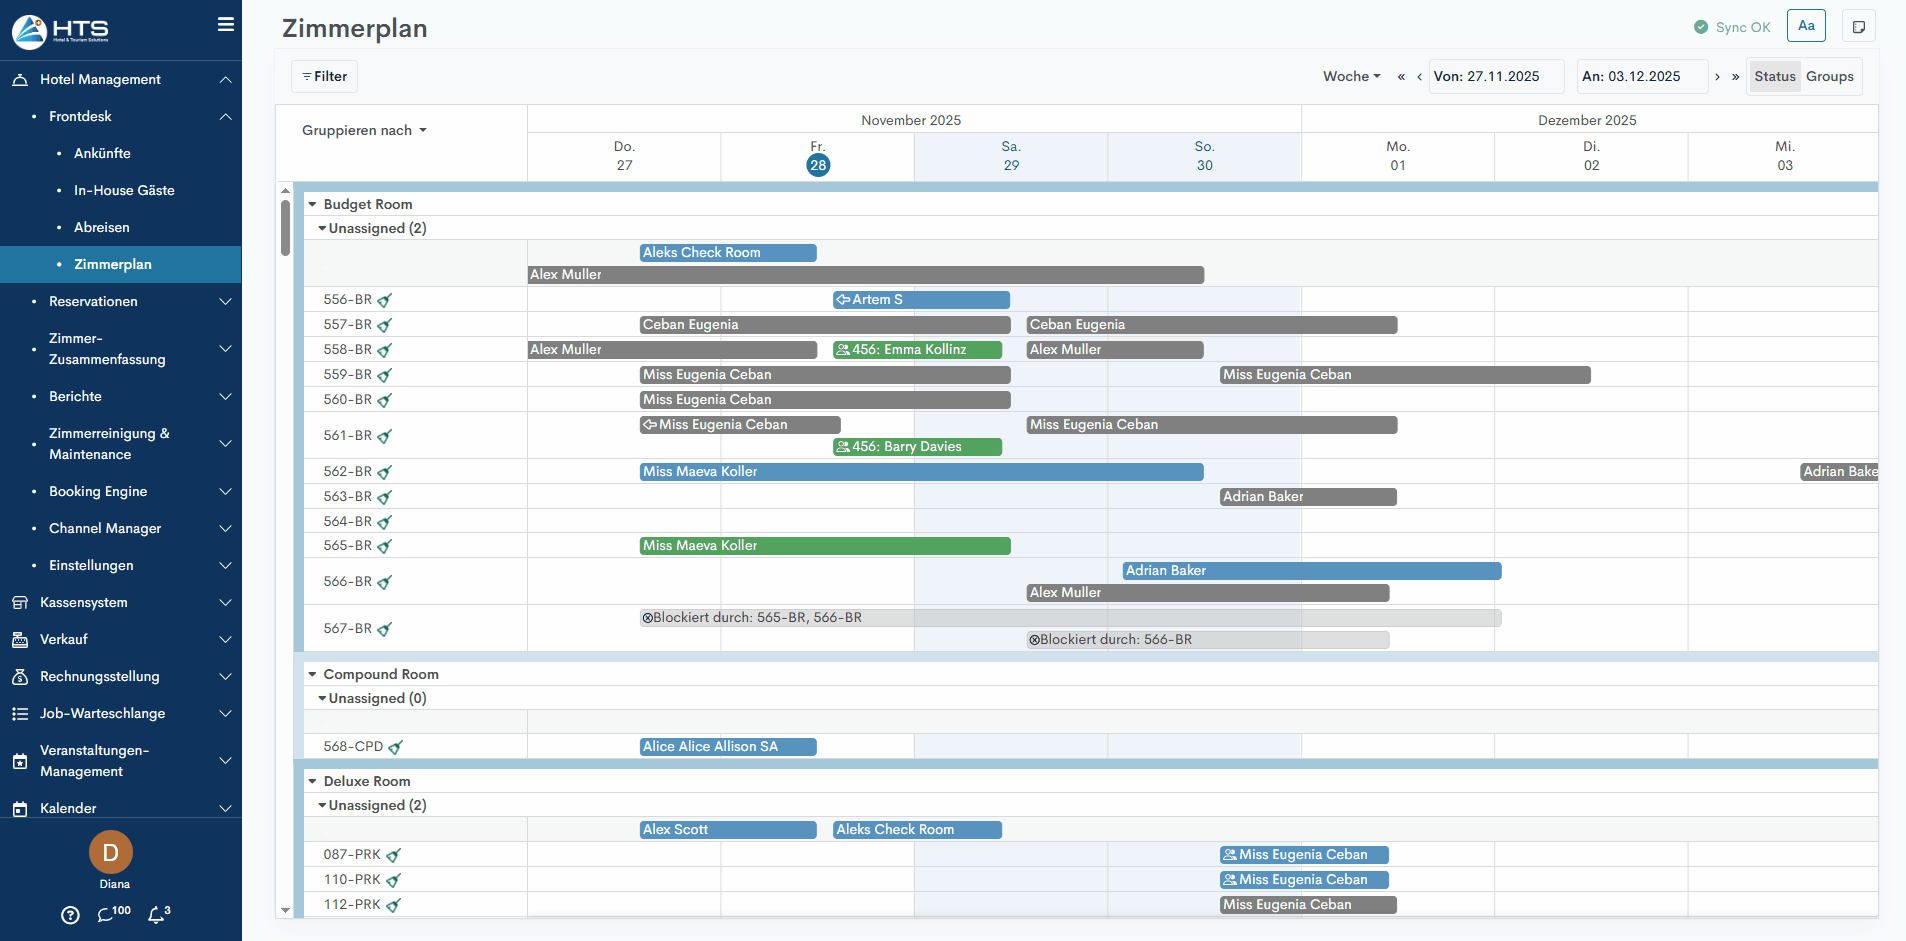Image resolution: width=1906 pixels, height=941 pixels.
Task: Collapse the Deluxe Room Unassigned (2) group
Action: [x=322, y=805]
